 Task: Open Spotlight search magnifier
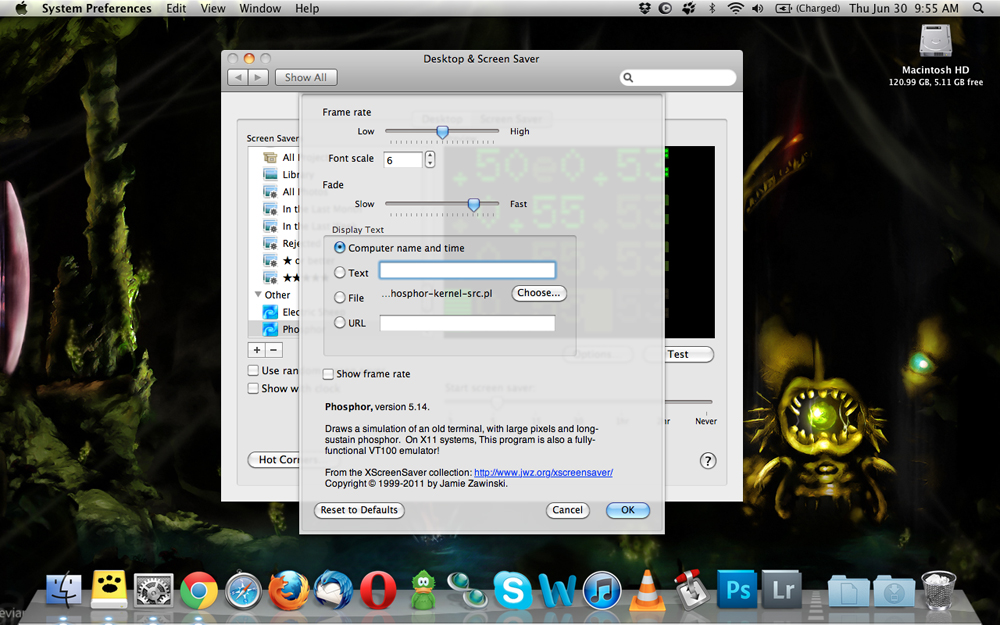coord(978,8)
